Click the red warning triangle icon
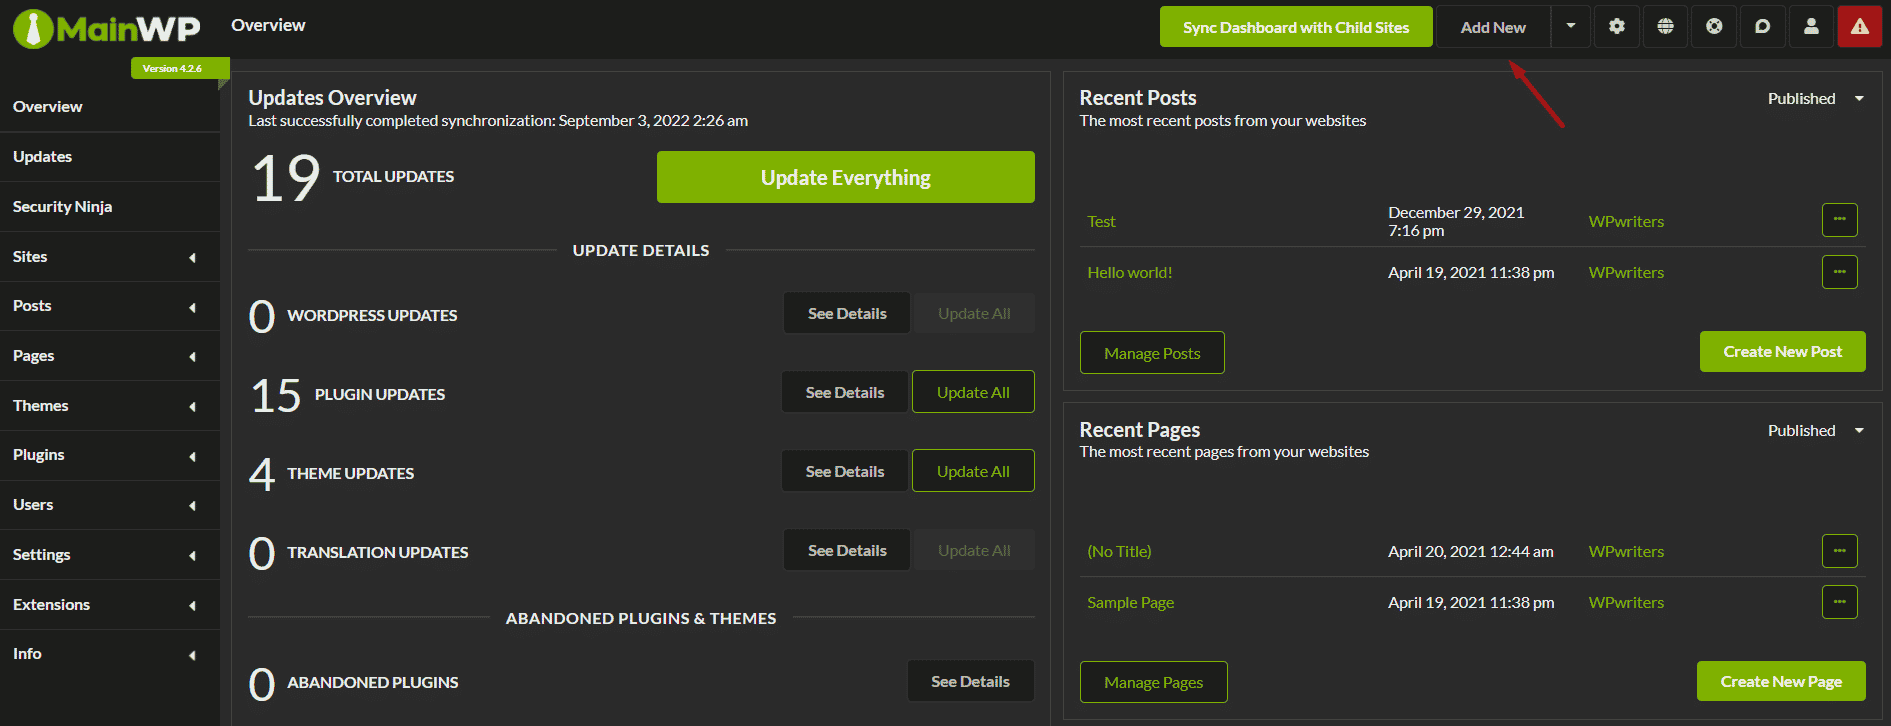 (1860, 27)
